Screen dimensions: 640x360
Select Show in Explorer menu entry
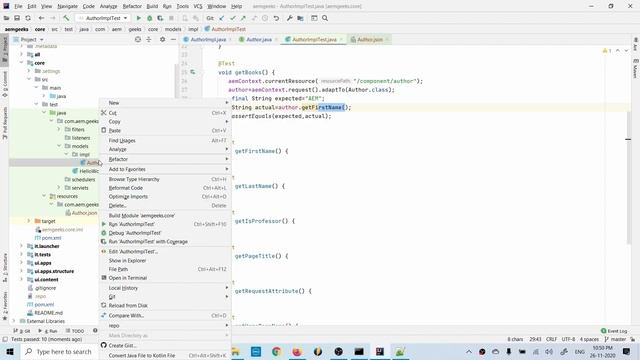165,260
